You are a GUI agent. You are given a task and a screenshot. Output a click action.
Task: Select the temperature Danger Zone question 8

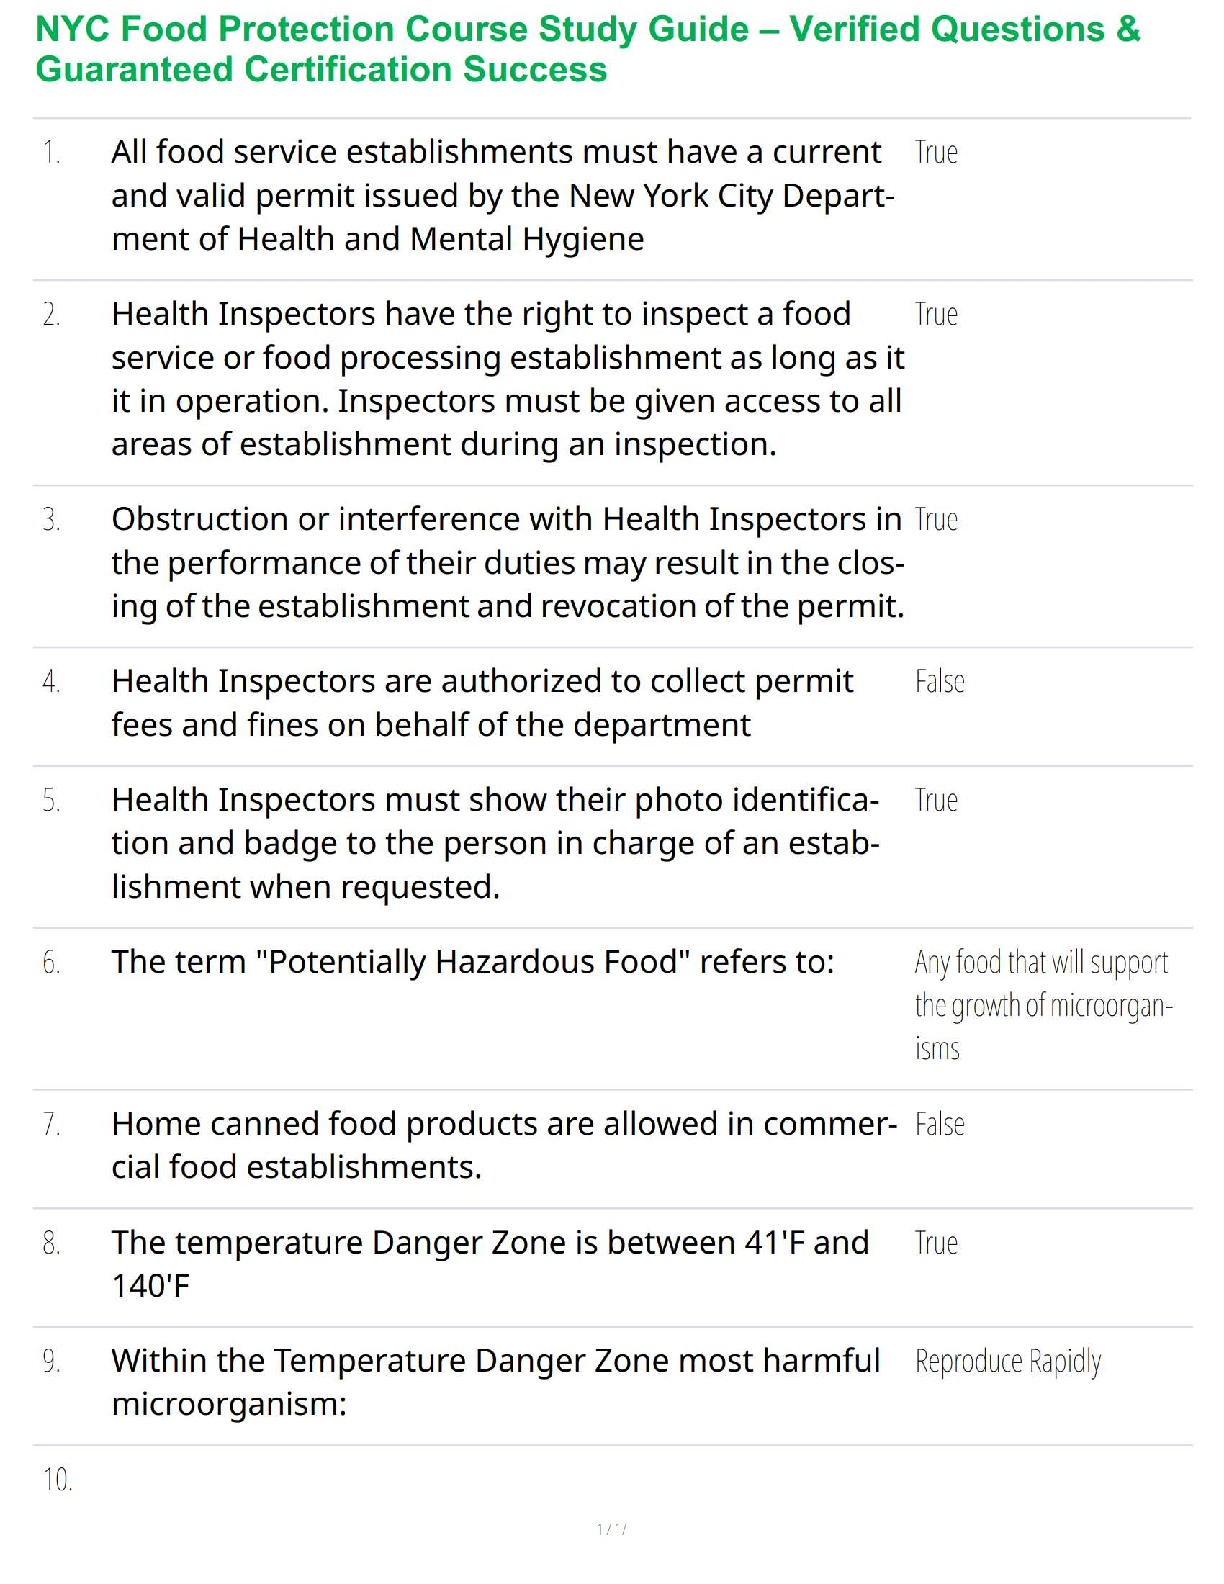click(490, 1264)
